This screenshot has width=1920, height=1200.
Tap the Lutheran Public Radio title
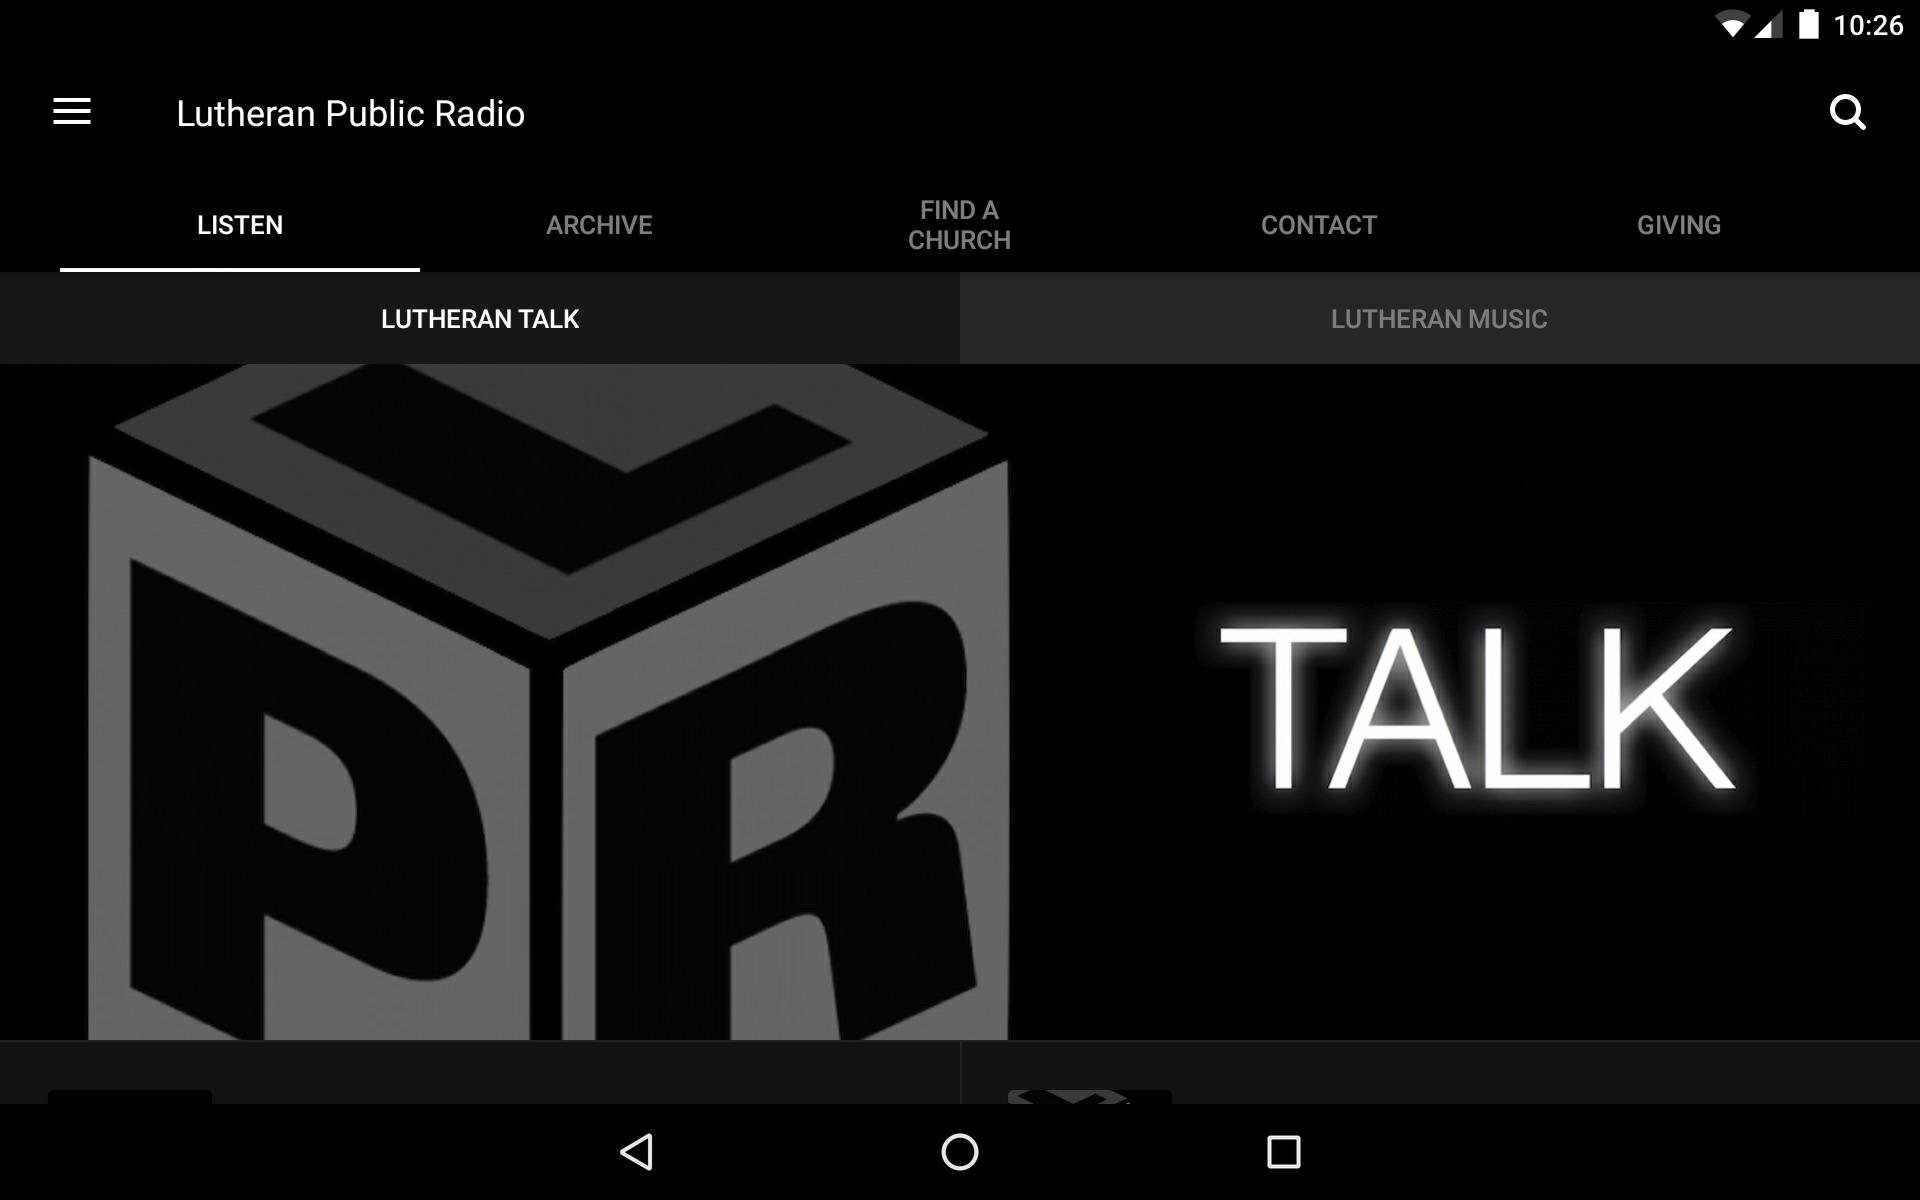coord(350,113)
